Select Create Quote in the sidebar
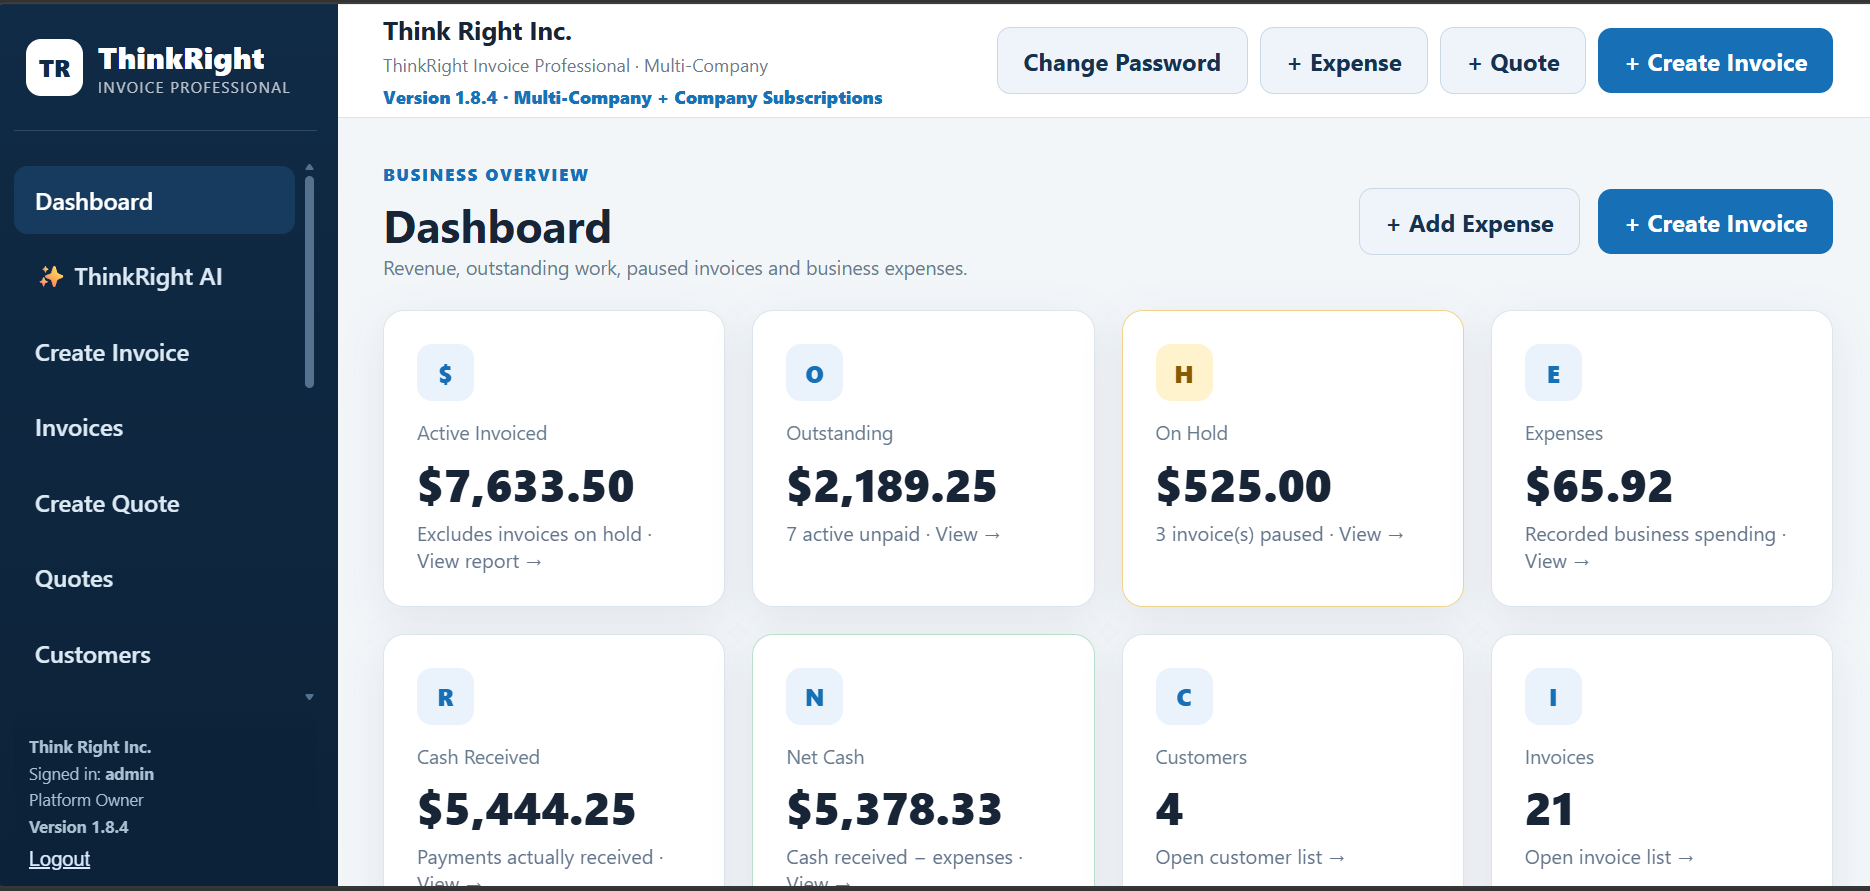Screen dimensions: 1870x891 [154, 504]
